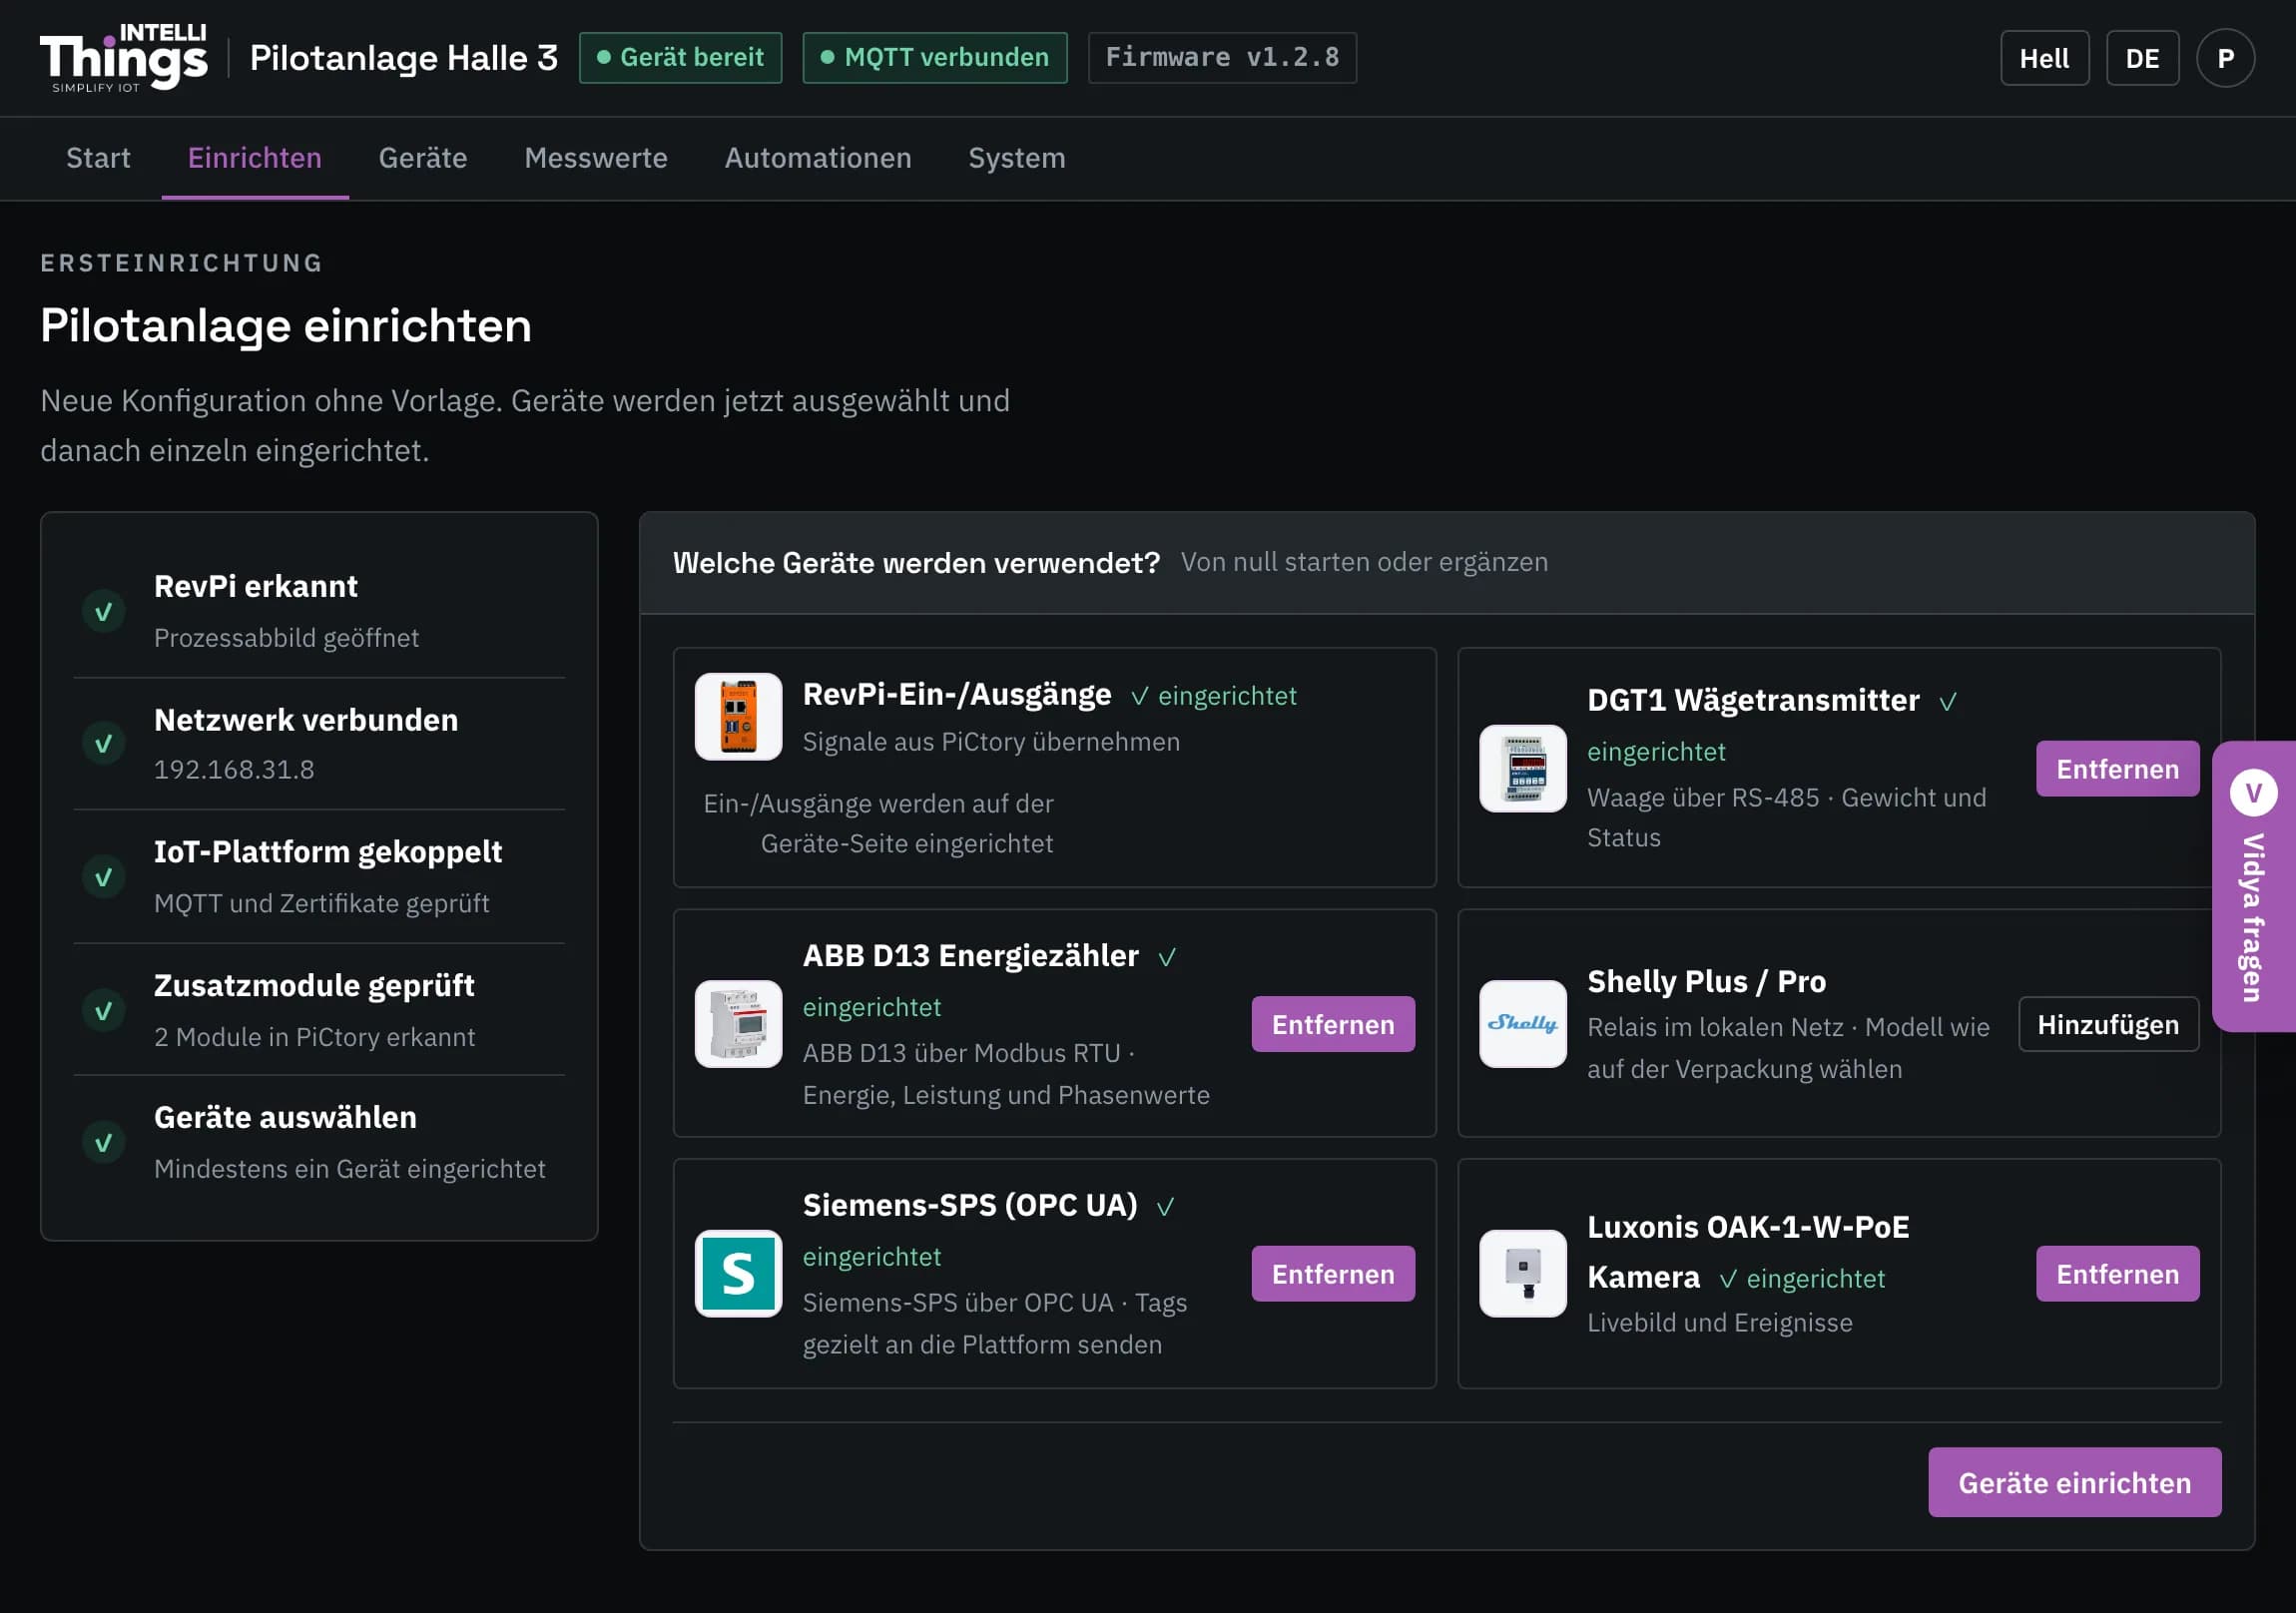This screenshot has height=1613, width=2296.
Task: Click the Firmware v1.2.8 badge
Action: point(1222,58)
